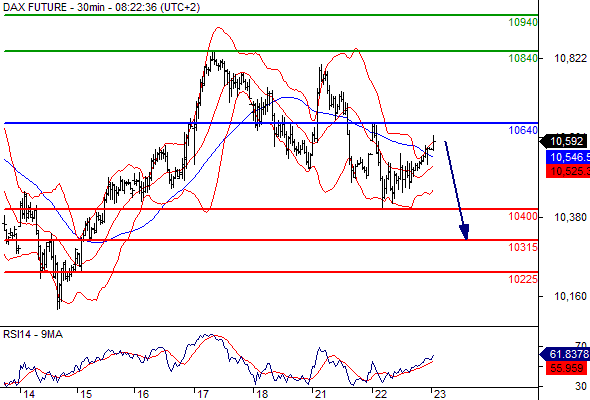Select the RSI value tag 61.8378
Viewport: 590px width, 400px height.
[565, 354]
